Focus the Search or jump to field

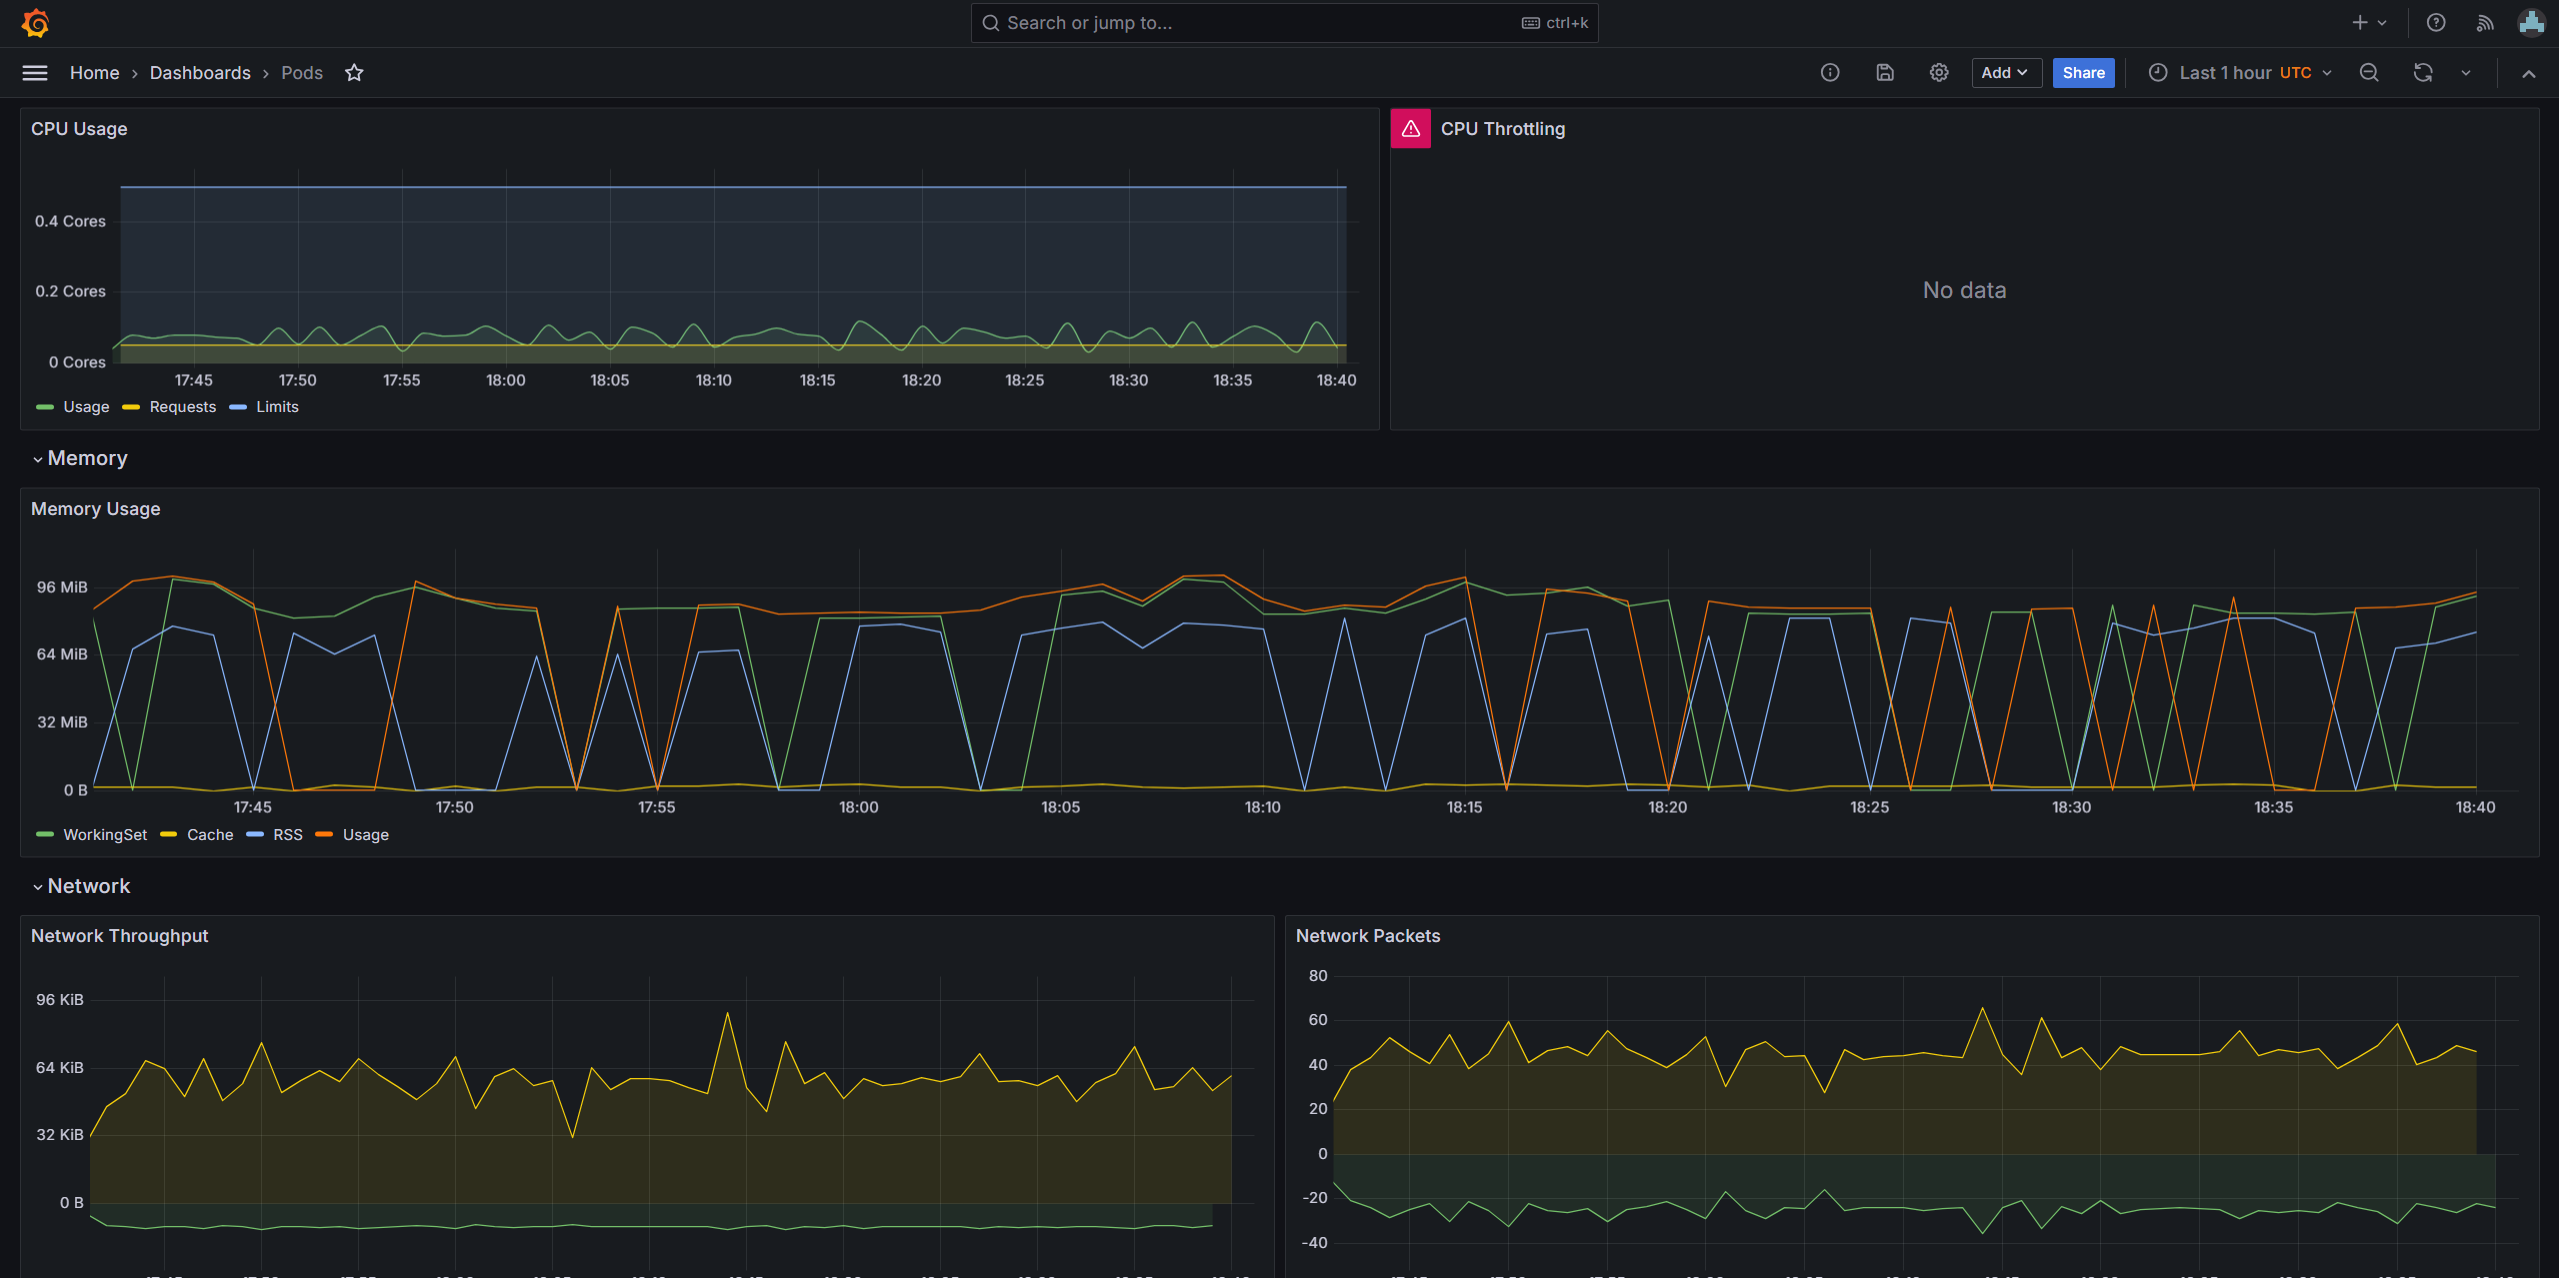coord(1284,23)
